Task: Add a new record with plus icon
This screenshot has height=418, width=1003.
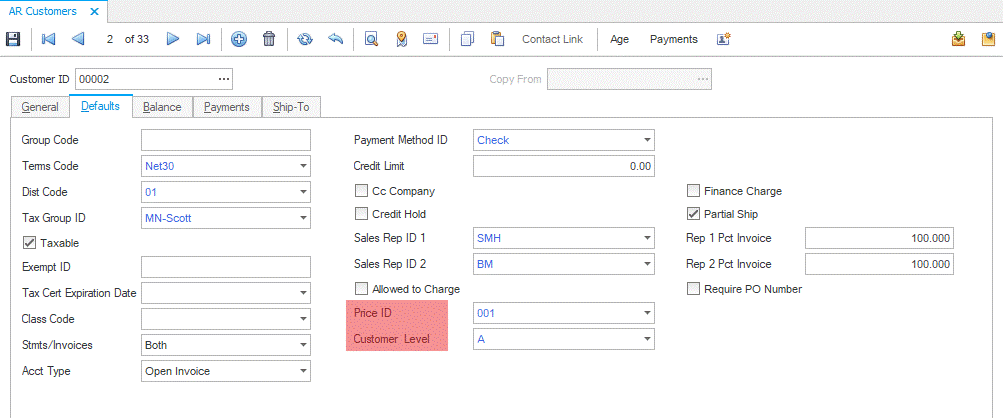Action: (x=238, y=39)
